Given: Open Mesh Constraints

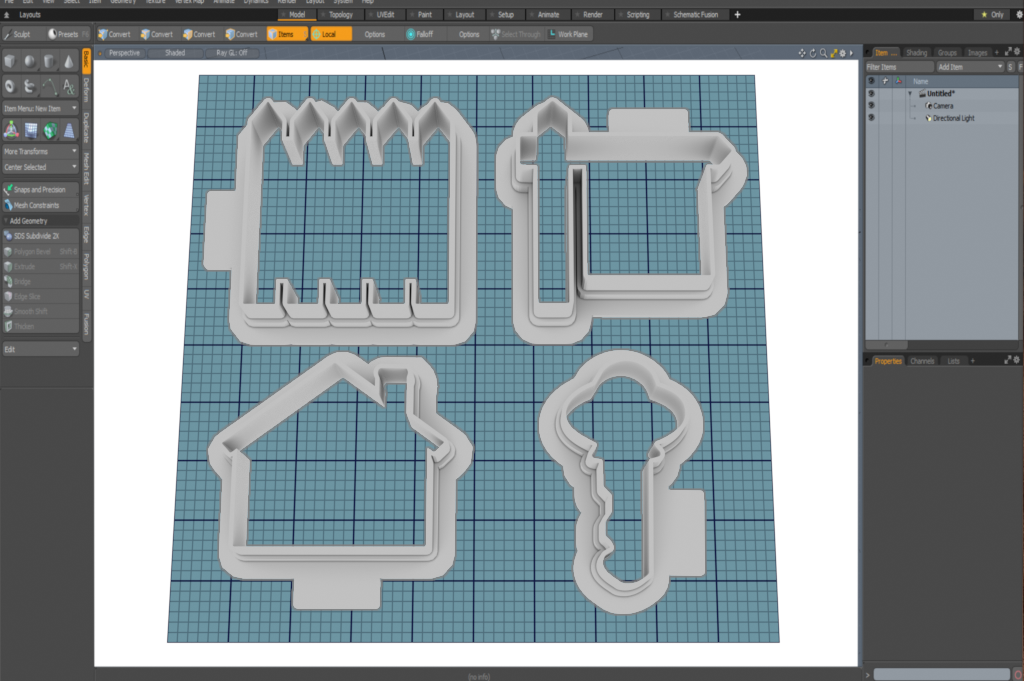Looking at the screenshot, I should click(40, 205).
